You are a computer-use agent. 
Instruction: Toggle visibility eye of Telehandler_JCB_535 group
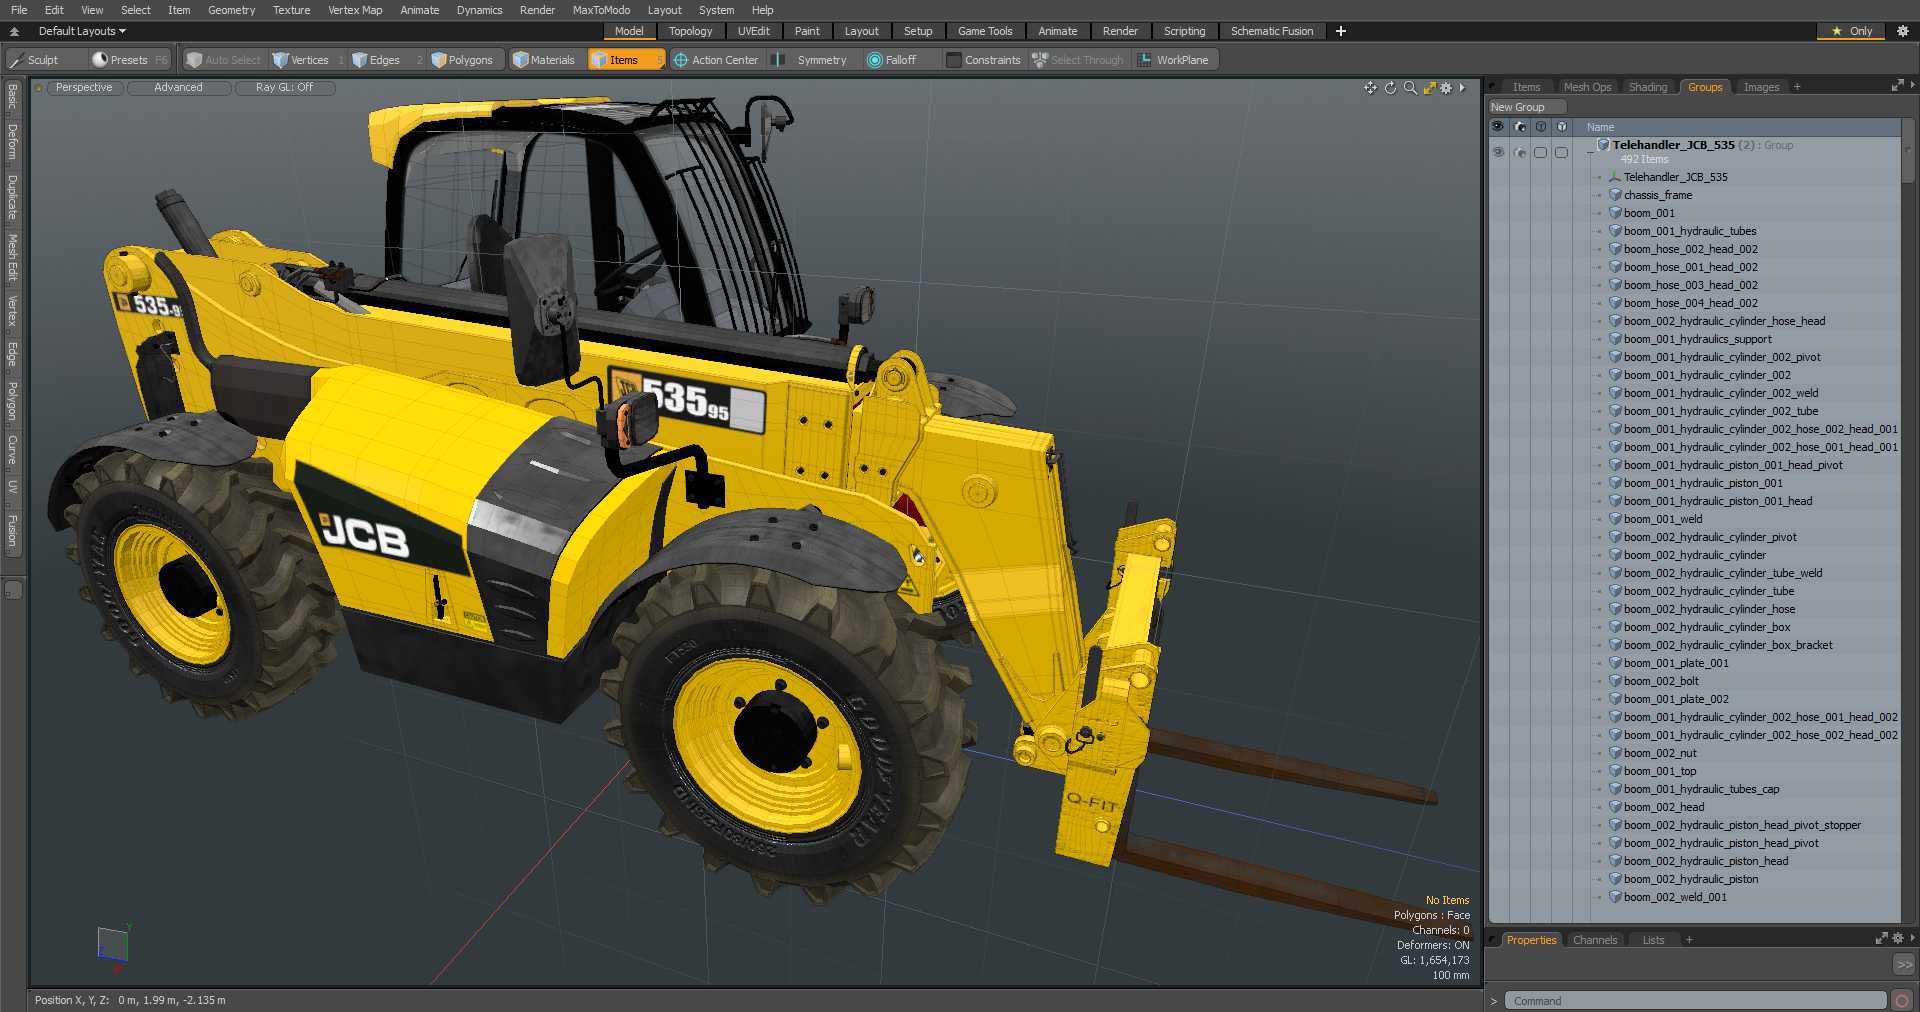click(x=1498, y=152)
